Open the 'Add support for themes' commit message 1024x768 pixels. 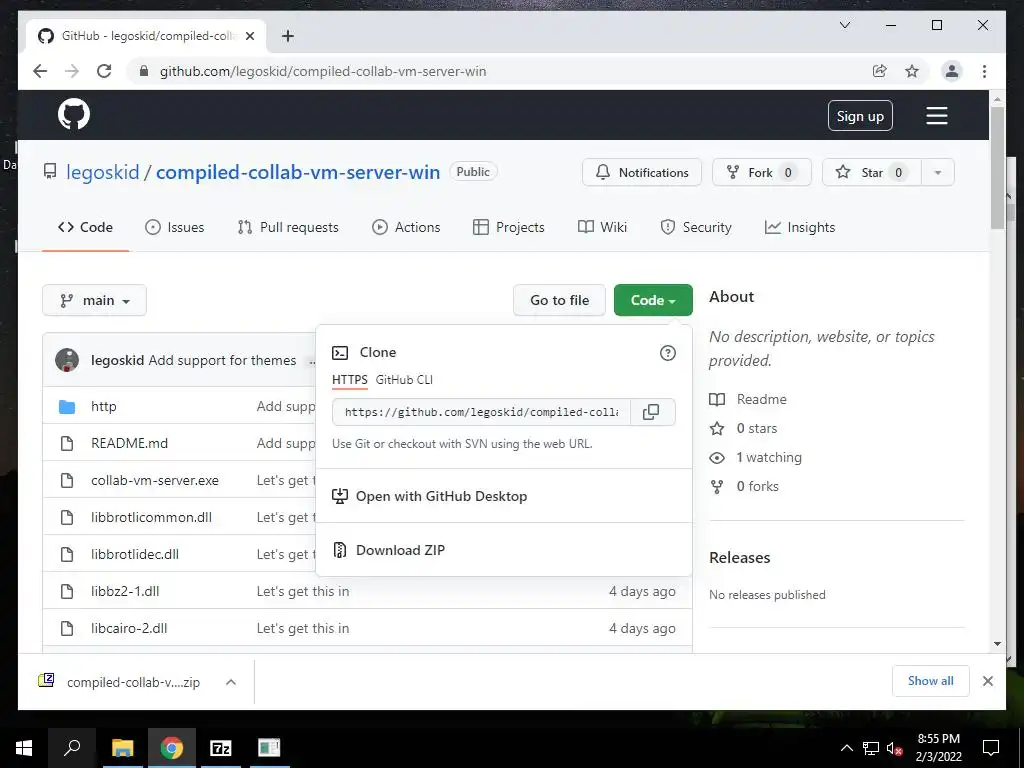(222, 360)
